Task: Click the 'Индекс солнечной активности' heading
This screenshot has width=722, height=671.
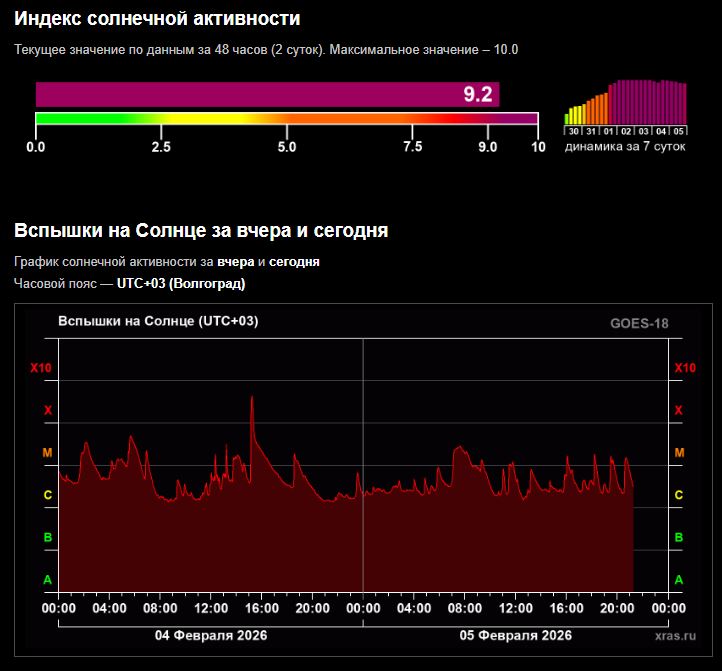Action: (157, 19)
